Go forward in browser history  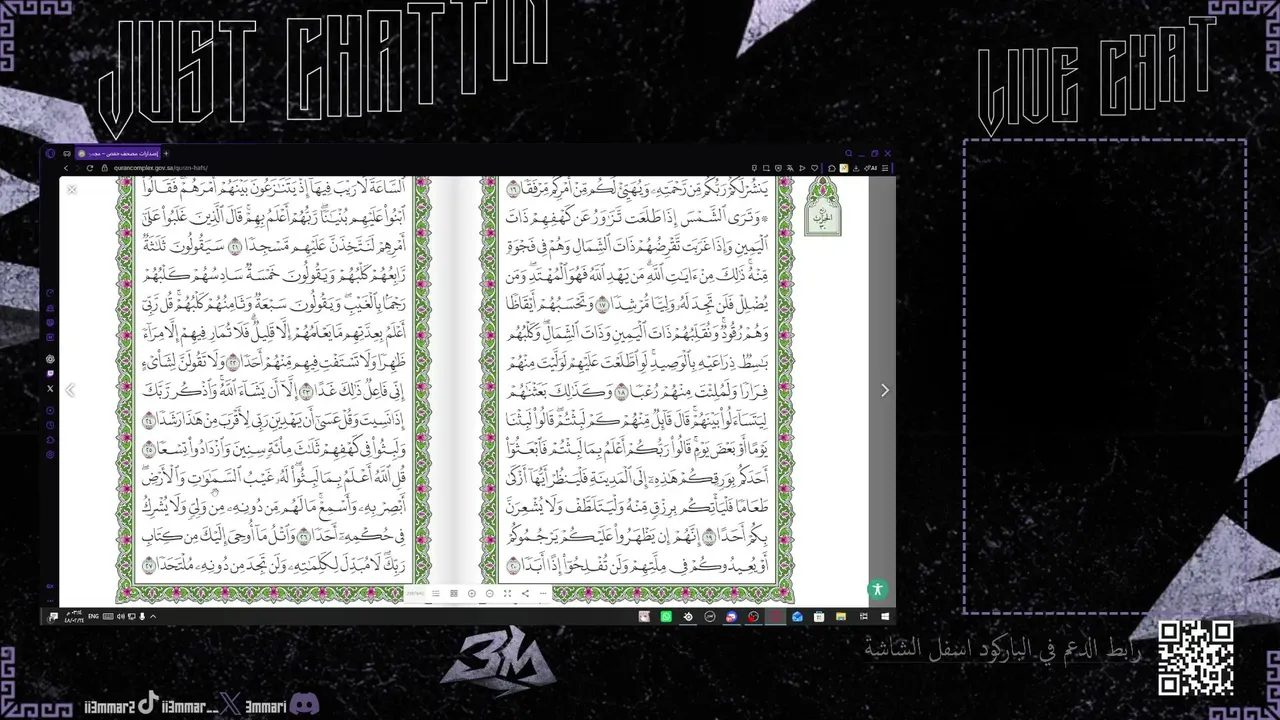point(78,168)
